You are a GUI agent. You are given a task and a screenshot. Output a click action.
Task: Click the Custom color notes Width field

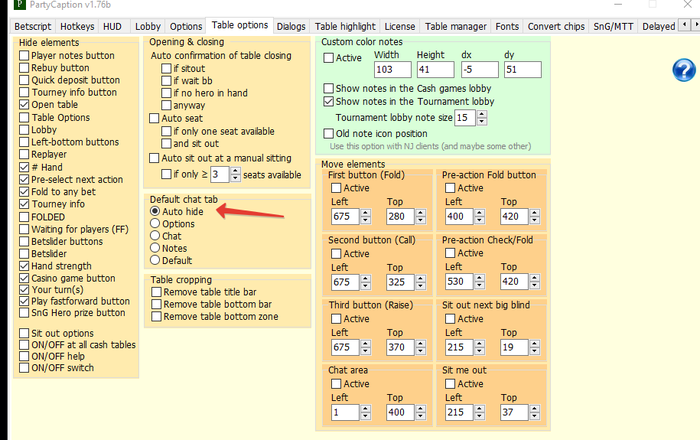392,70
